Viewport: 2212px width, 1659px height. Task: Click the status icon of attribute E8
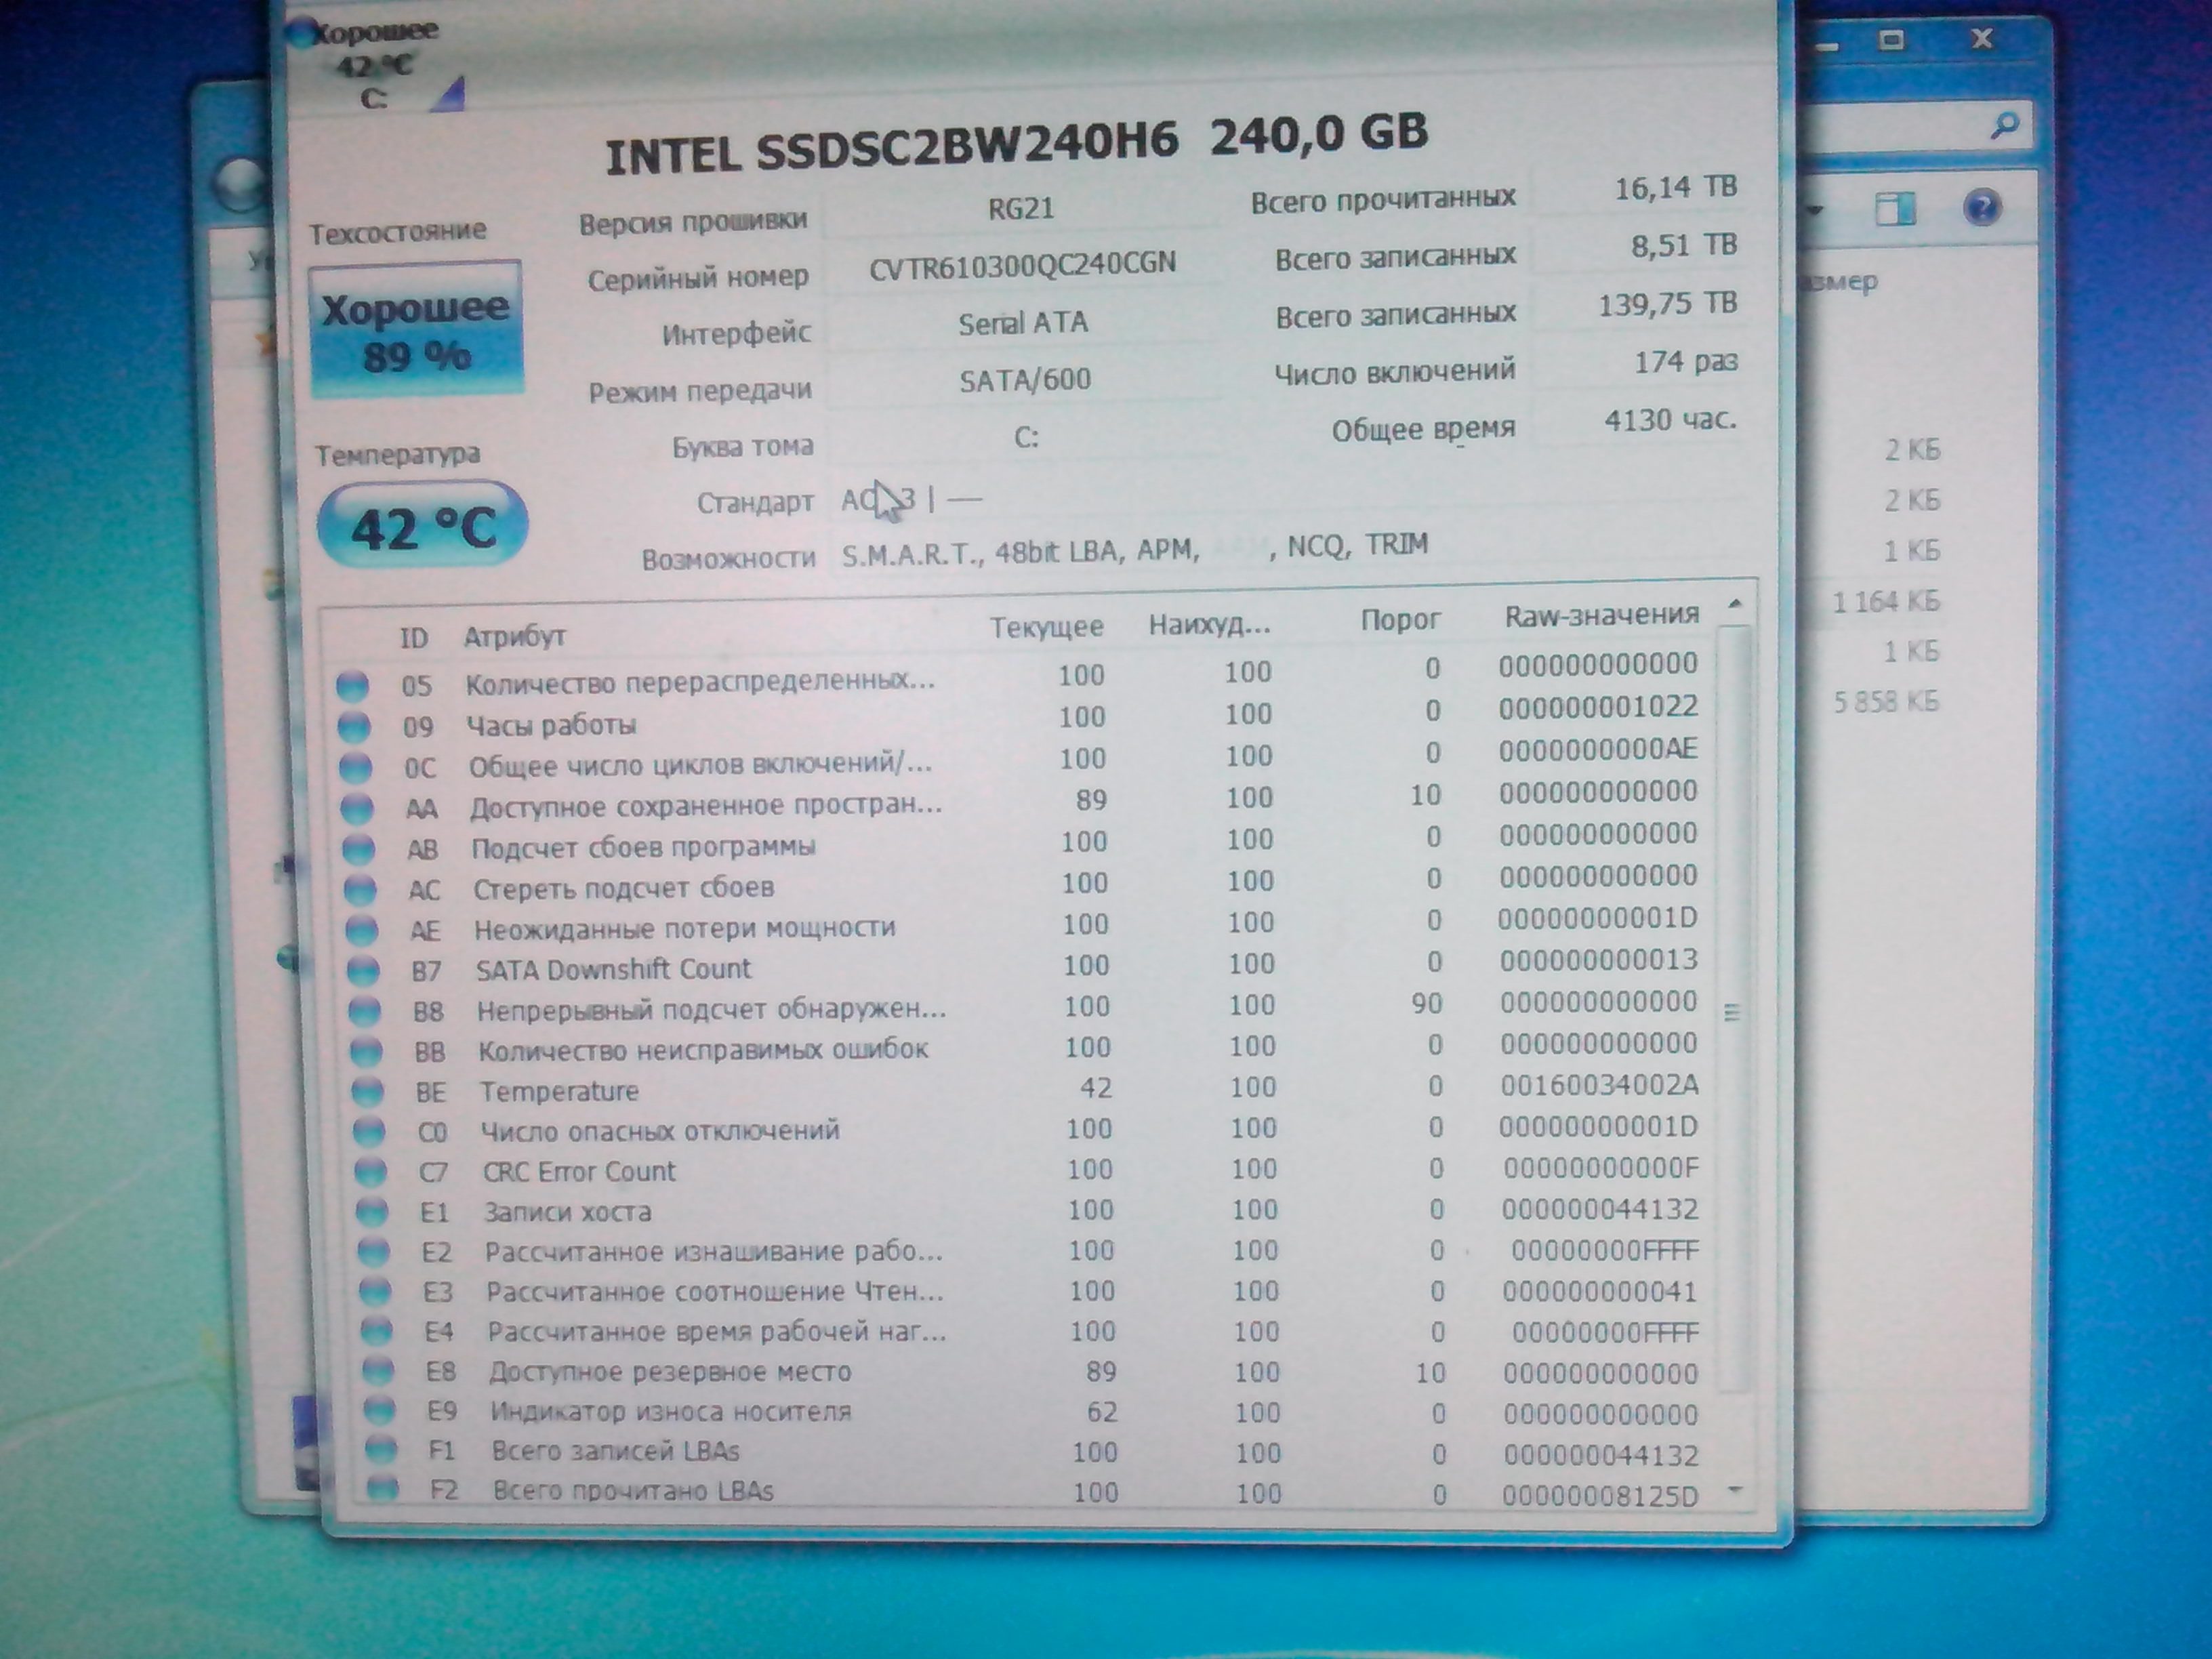pos(378,1371)
